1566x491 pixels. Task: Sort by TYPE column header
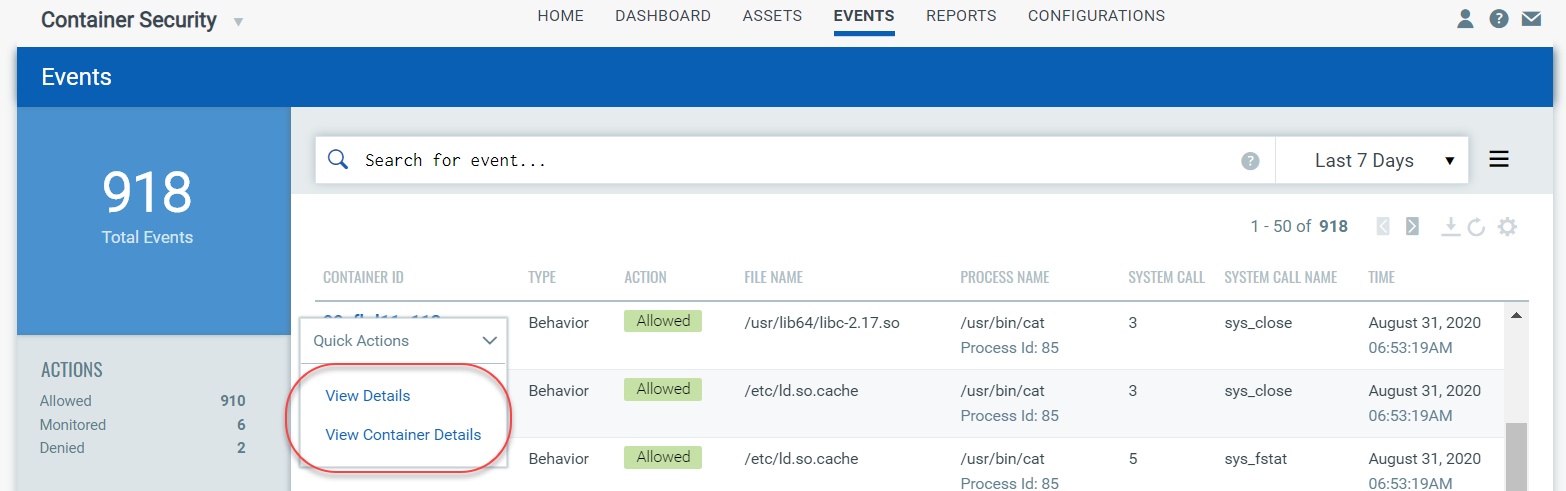coord(542,277)
